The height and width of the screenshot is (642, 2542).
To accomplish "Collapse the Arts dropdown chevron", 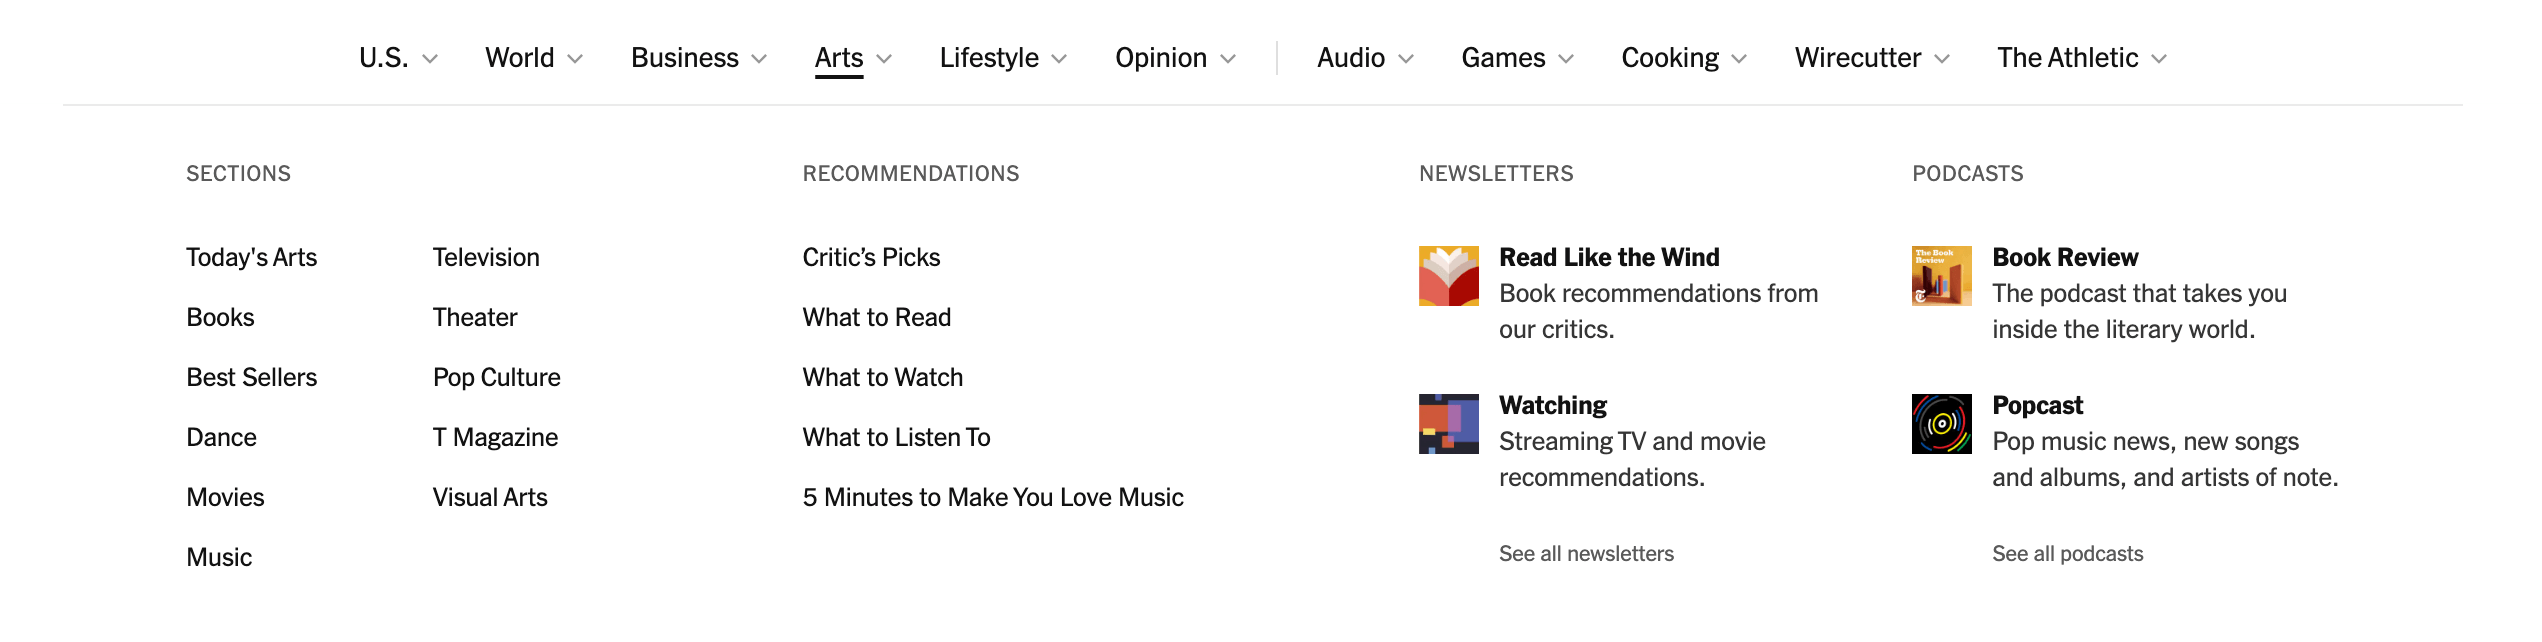I will (x=884, y=59).
